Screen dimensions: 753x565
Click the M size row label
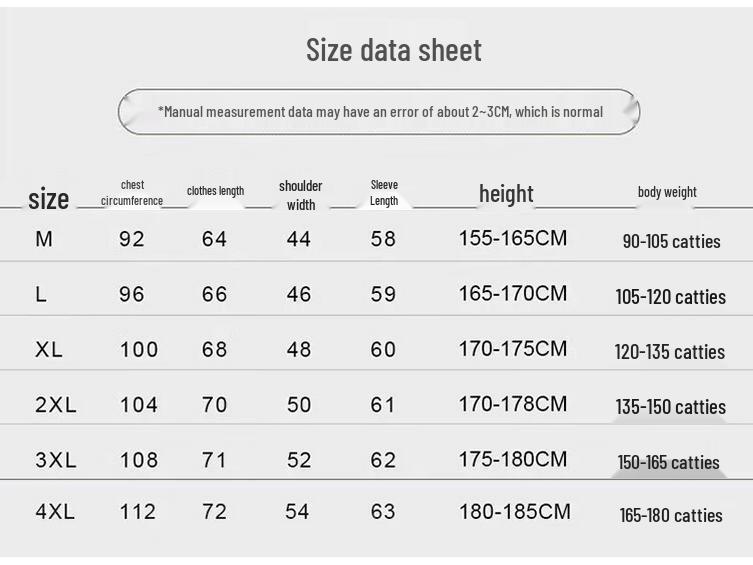coord(44,239)
